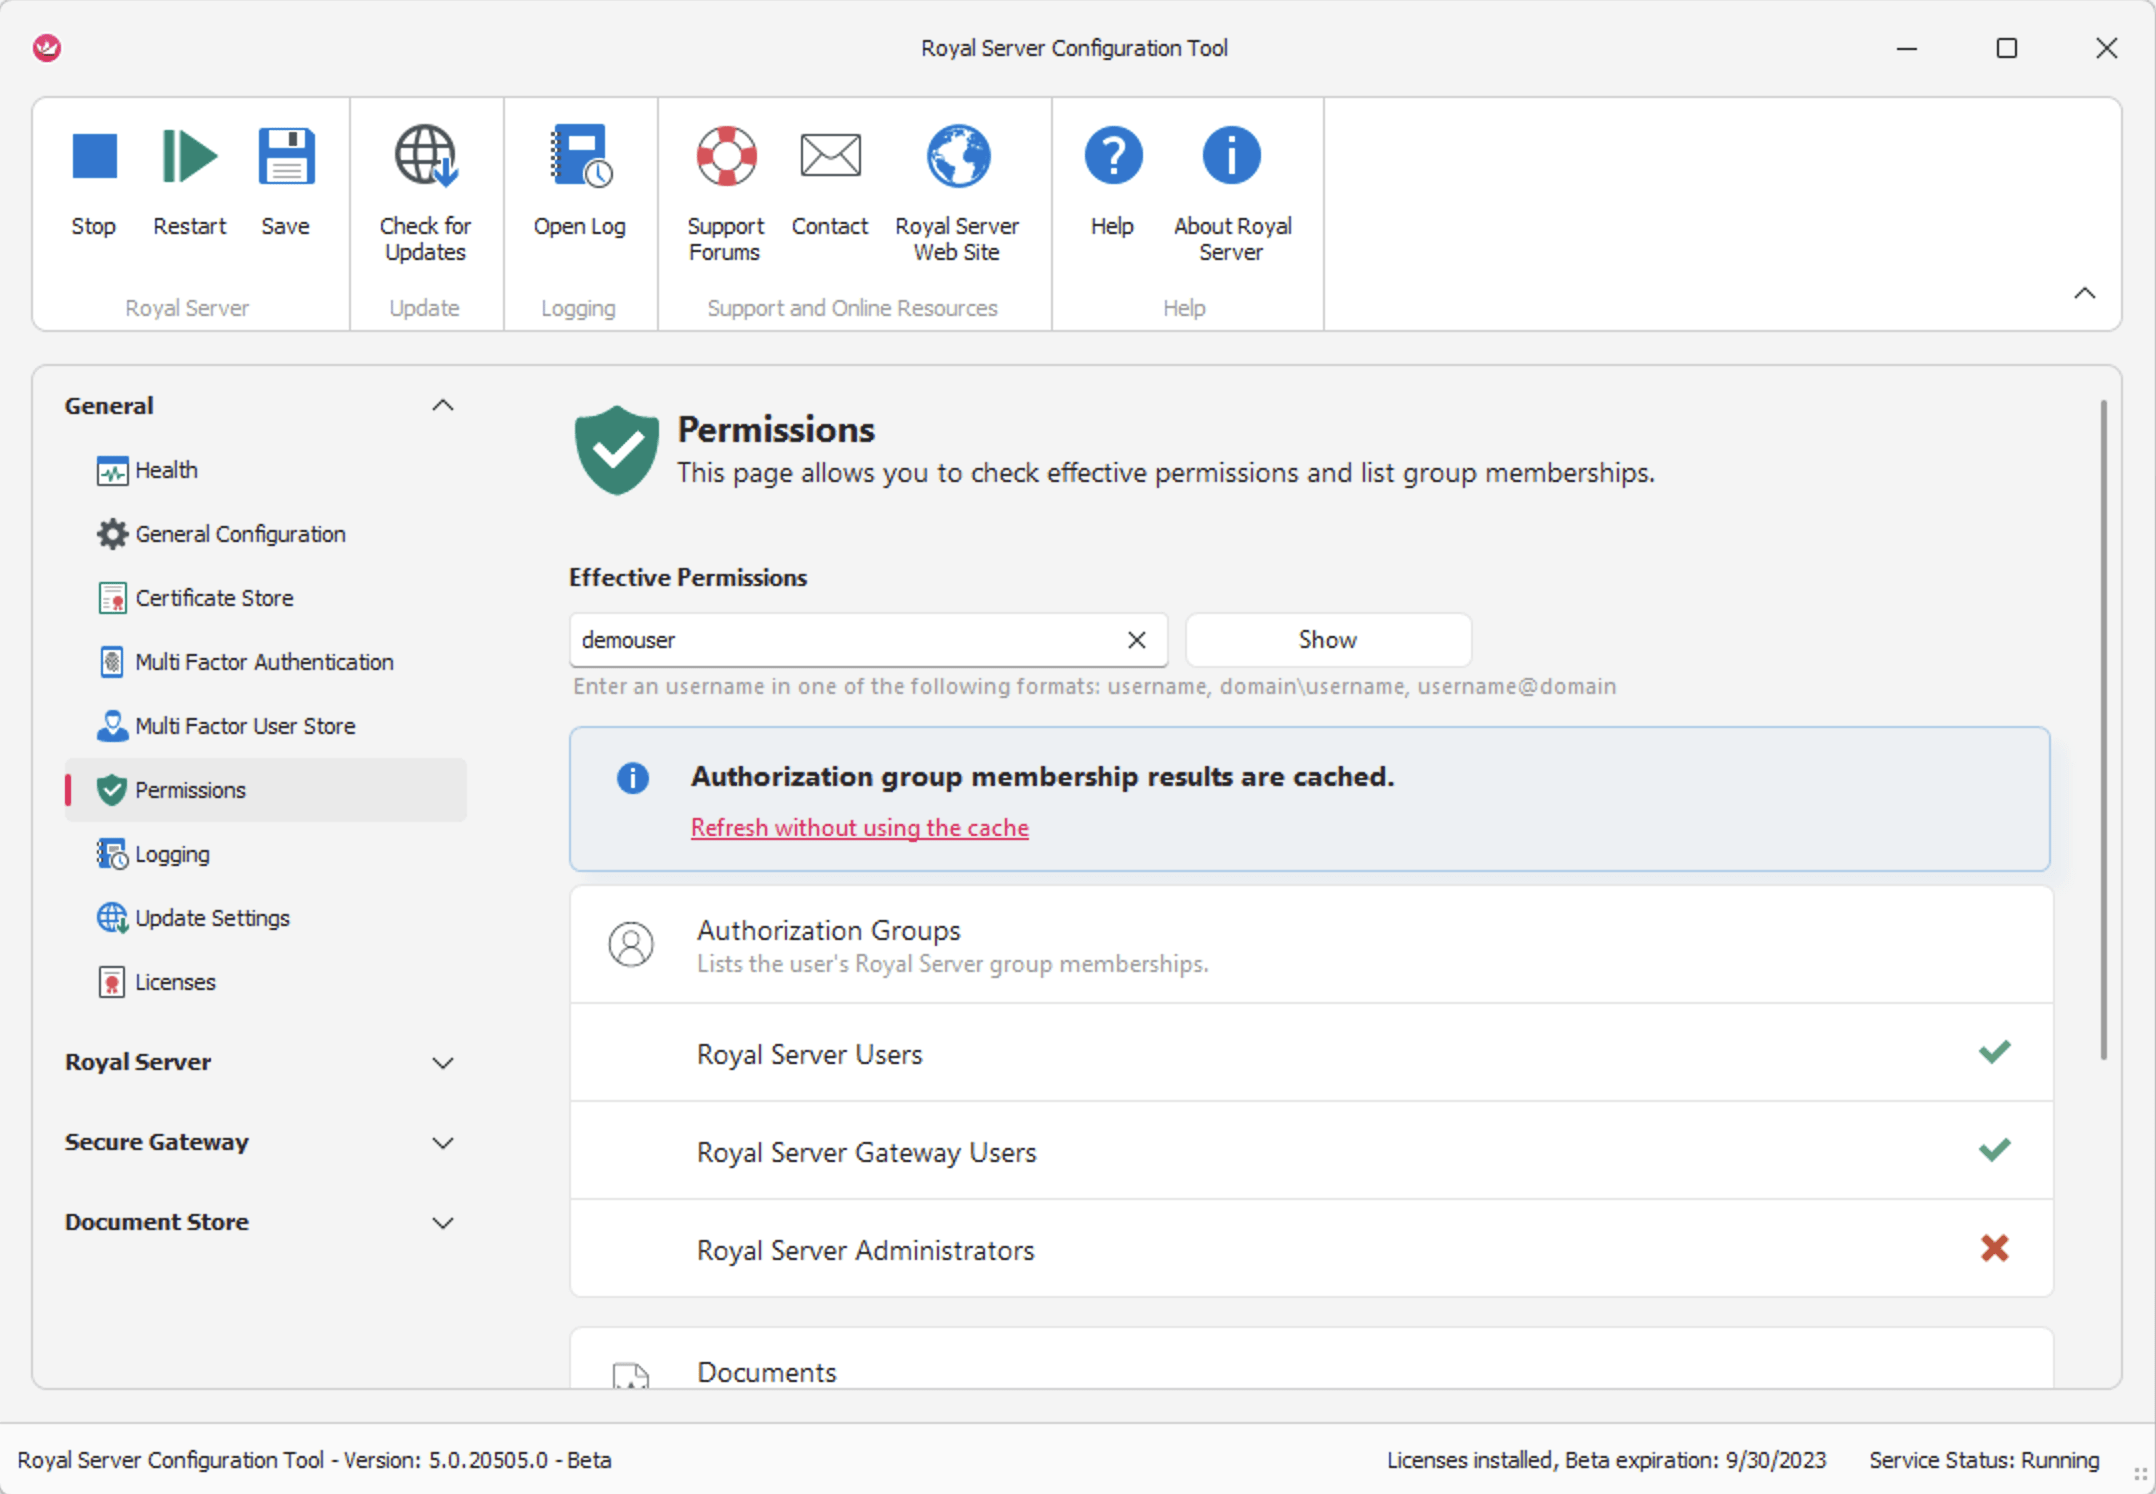Open the Logging settings page
The width and height of the screenshot is (2156, 1494).
[x=266, y=854]
